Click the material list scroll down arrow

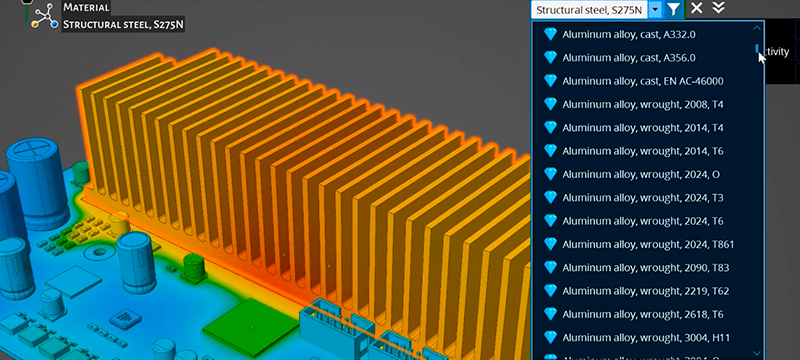757,353
